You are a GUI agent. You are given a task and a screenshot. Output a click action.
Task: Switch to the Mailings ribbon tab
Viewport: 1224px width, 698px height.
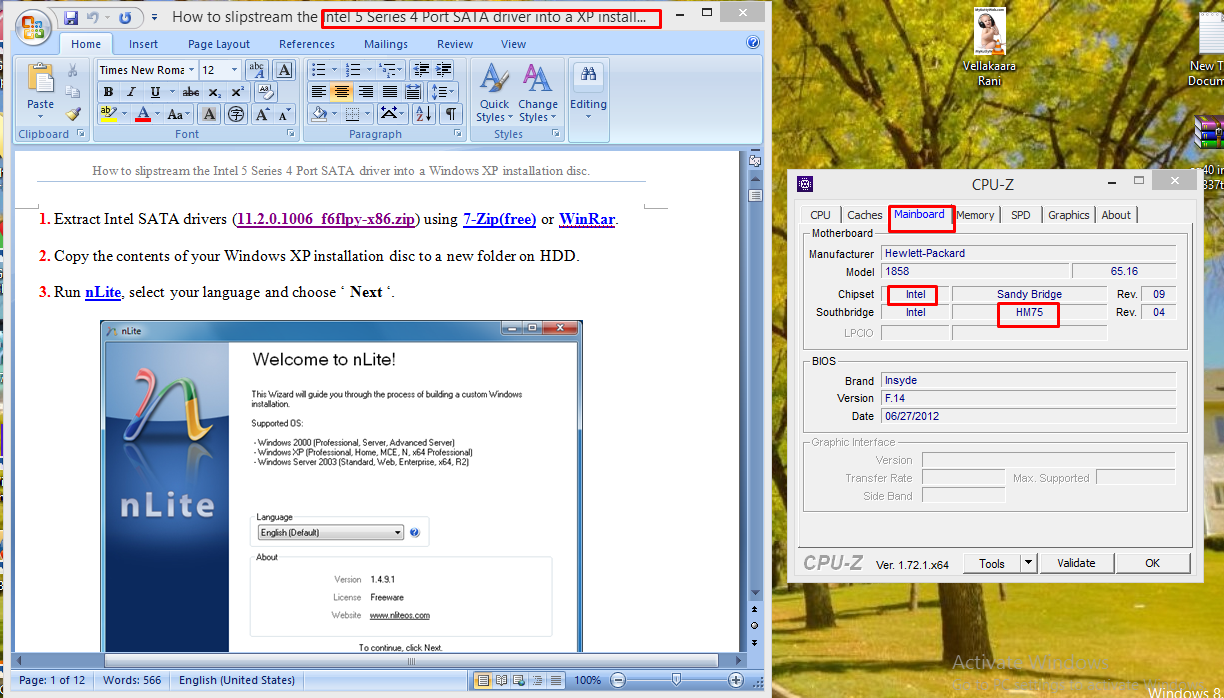(386, 44)
